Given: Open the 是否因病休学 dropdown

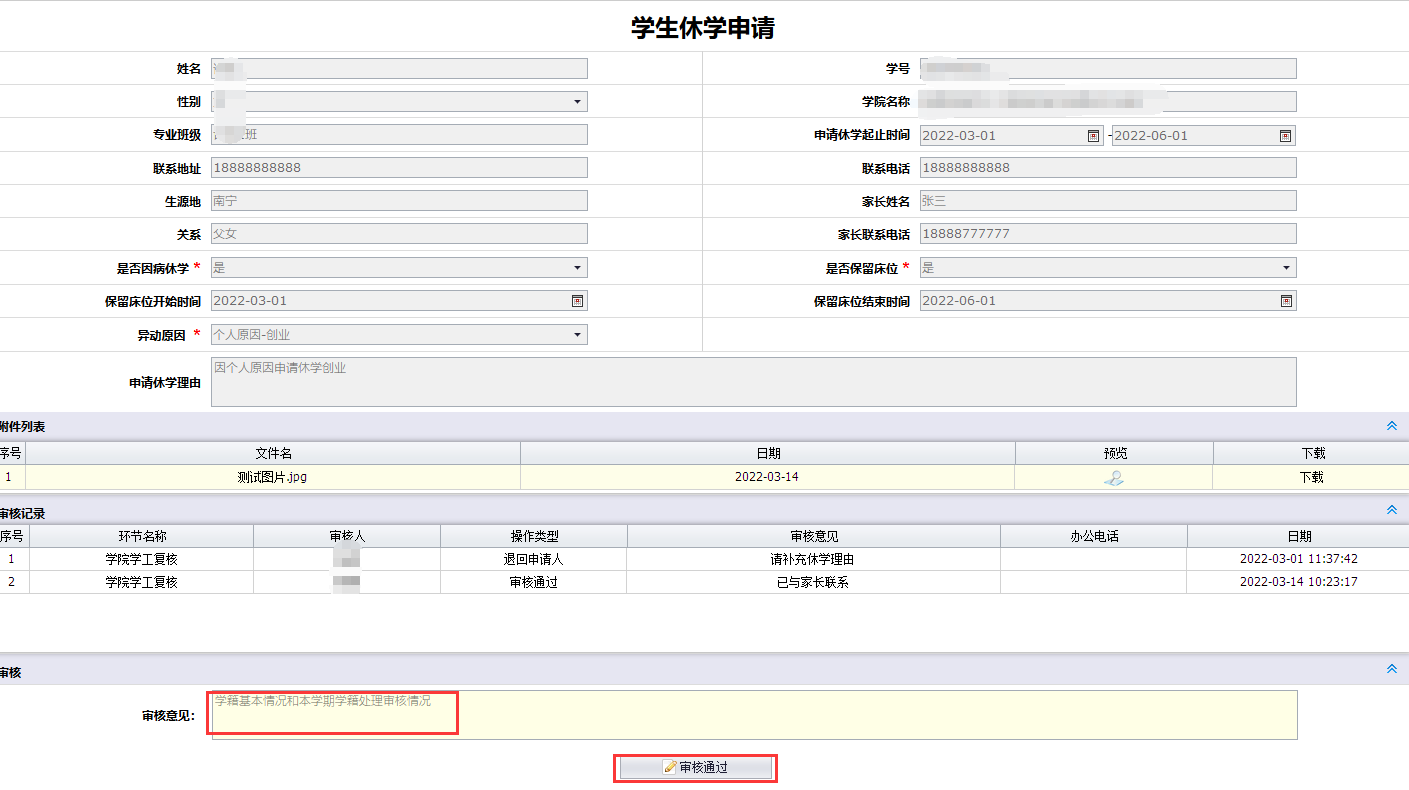Looking at the screenshot, I should tap(577, 268).
